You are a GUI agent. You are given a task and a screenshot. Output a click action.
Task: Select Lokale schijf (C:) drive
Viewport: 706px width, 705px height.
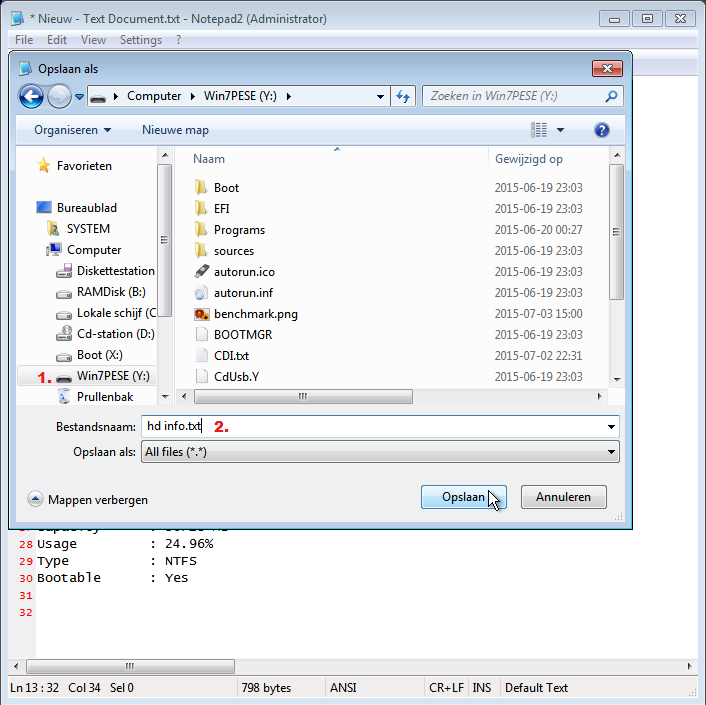(x=106, y=313)
